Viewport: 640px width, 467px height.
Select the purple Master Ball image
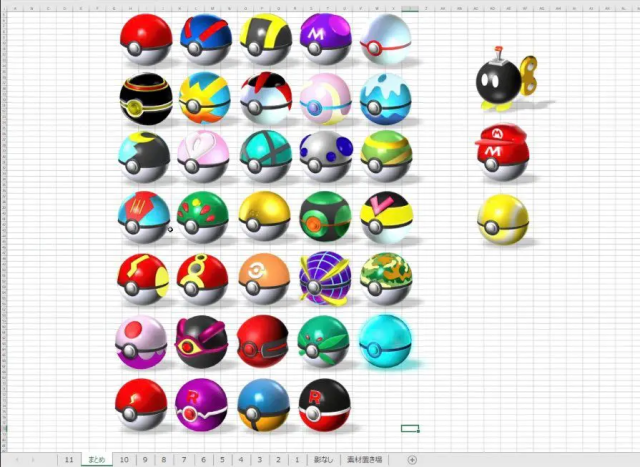[324, 38]
